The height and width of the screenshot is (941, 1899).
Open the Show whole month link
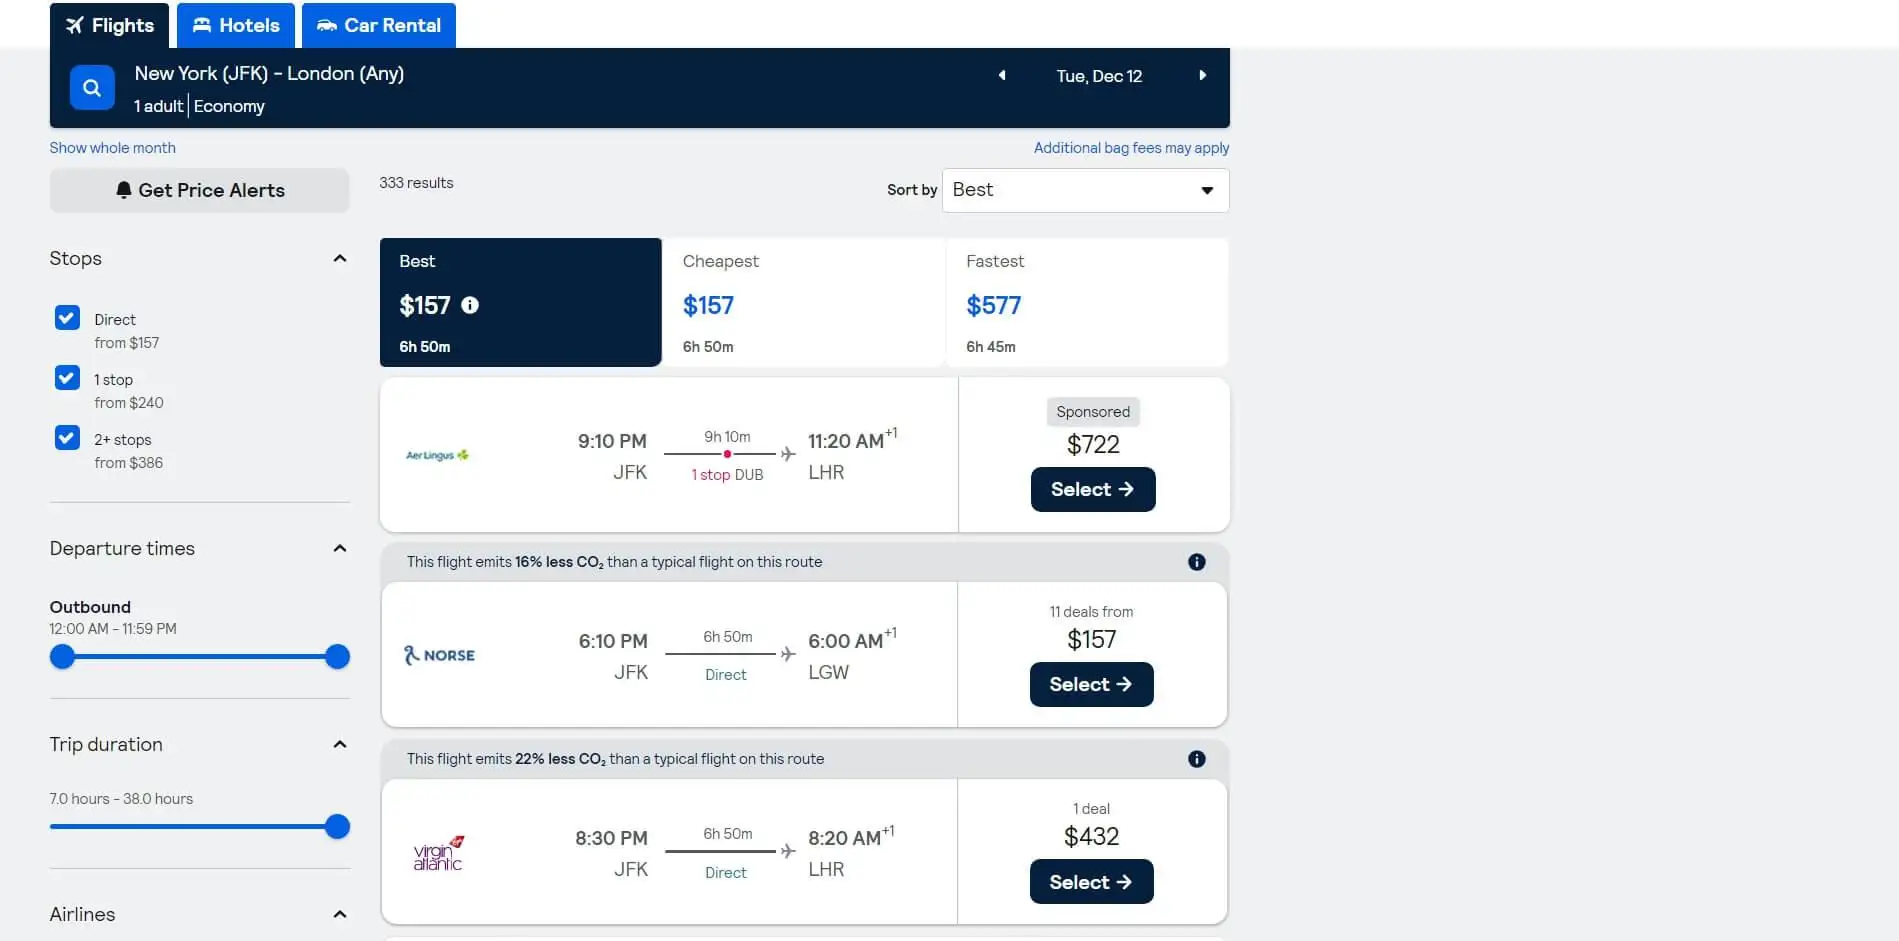(113, 148)
